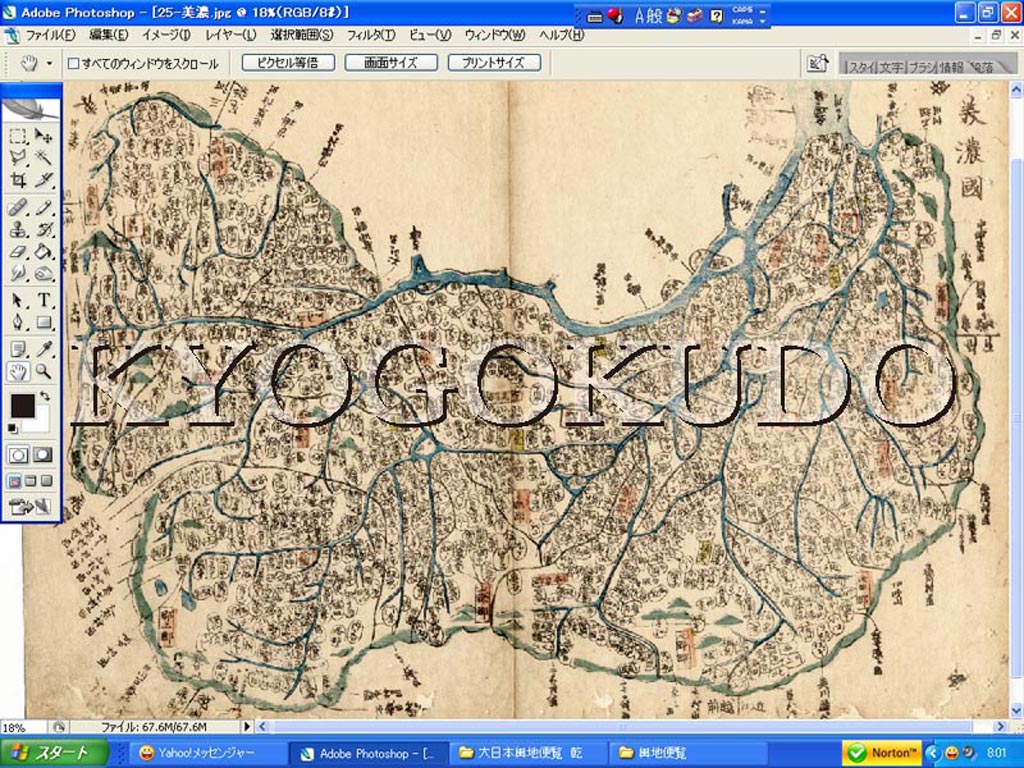The height and width of the screenshot is (768, 1024).
Task: Select the Notes tool
Action: [18, 350]
